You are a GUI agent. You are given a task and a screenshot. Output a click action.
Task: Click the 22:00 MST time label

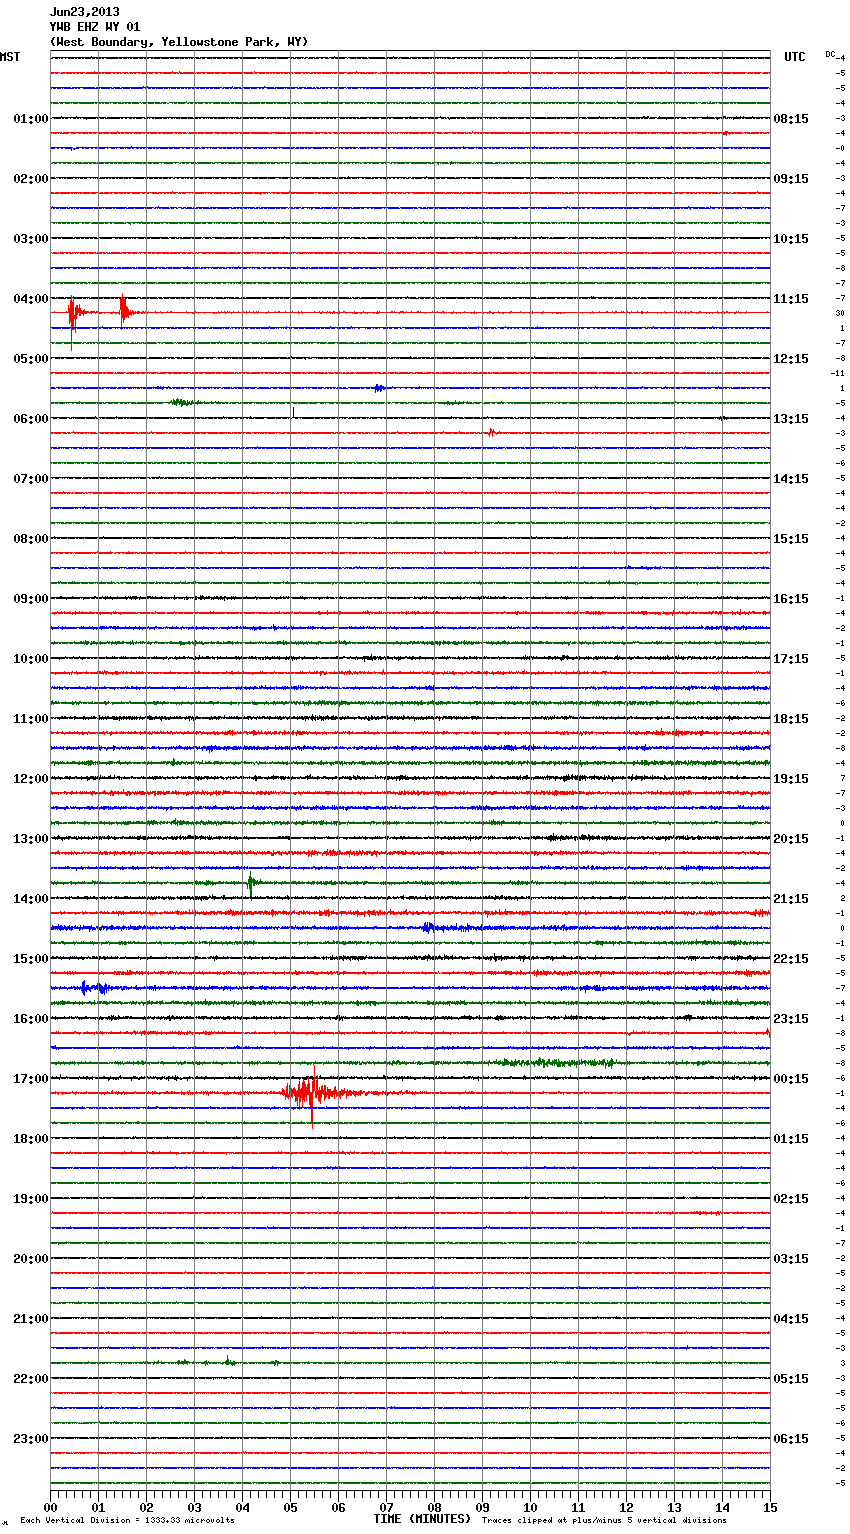[x=30, y=1378]
